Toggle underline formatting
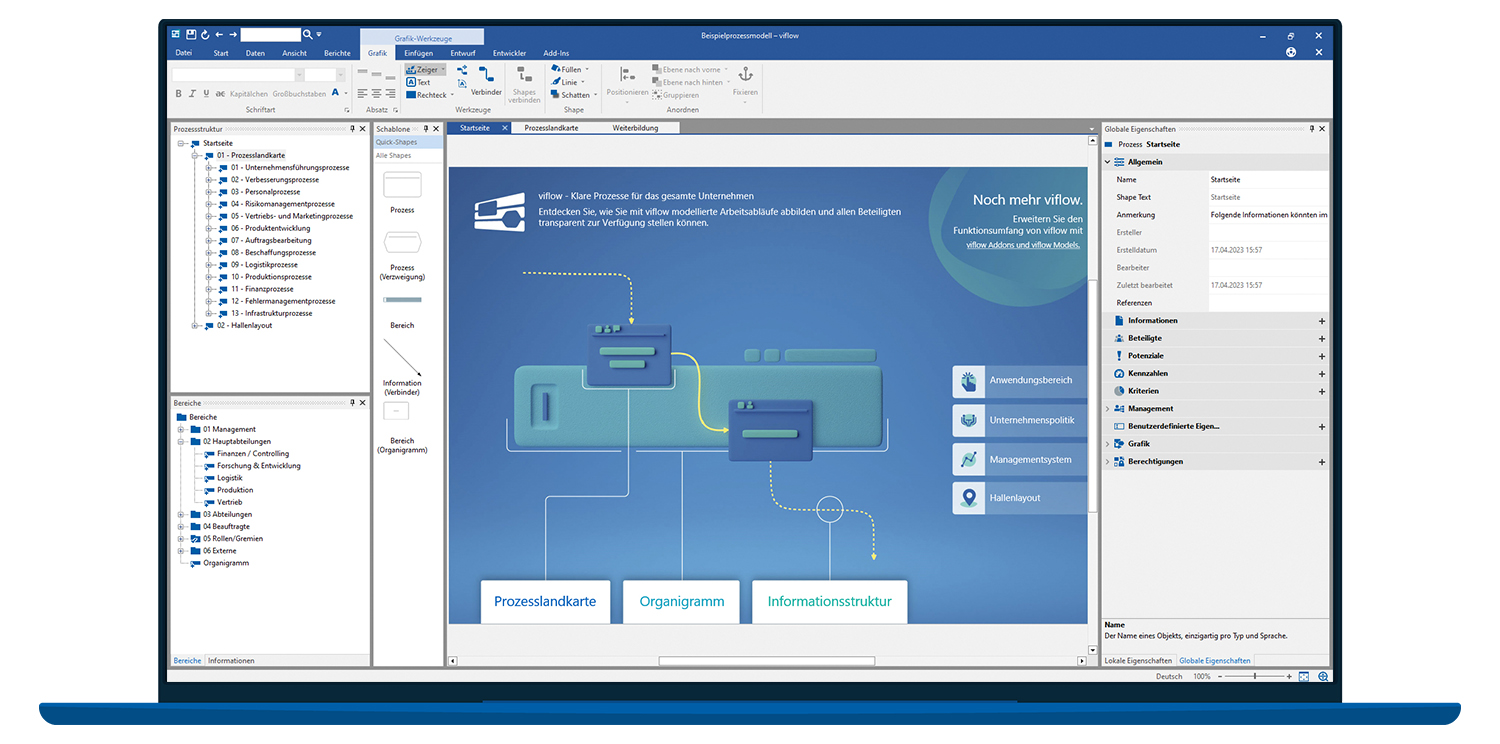This screenshot has width=1500, height=744. (x=206, y=92)
